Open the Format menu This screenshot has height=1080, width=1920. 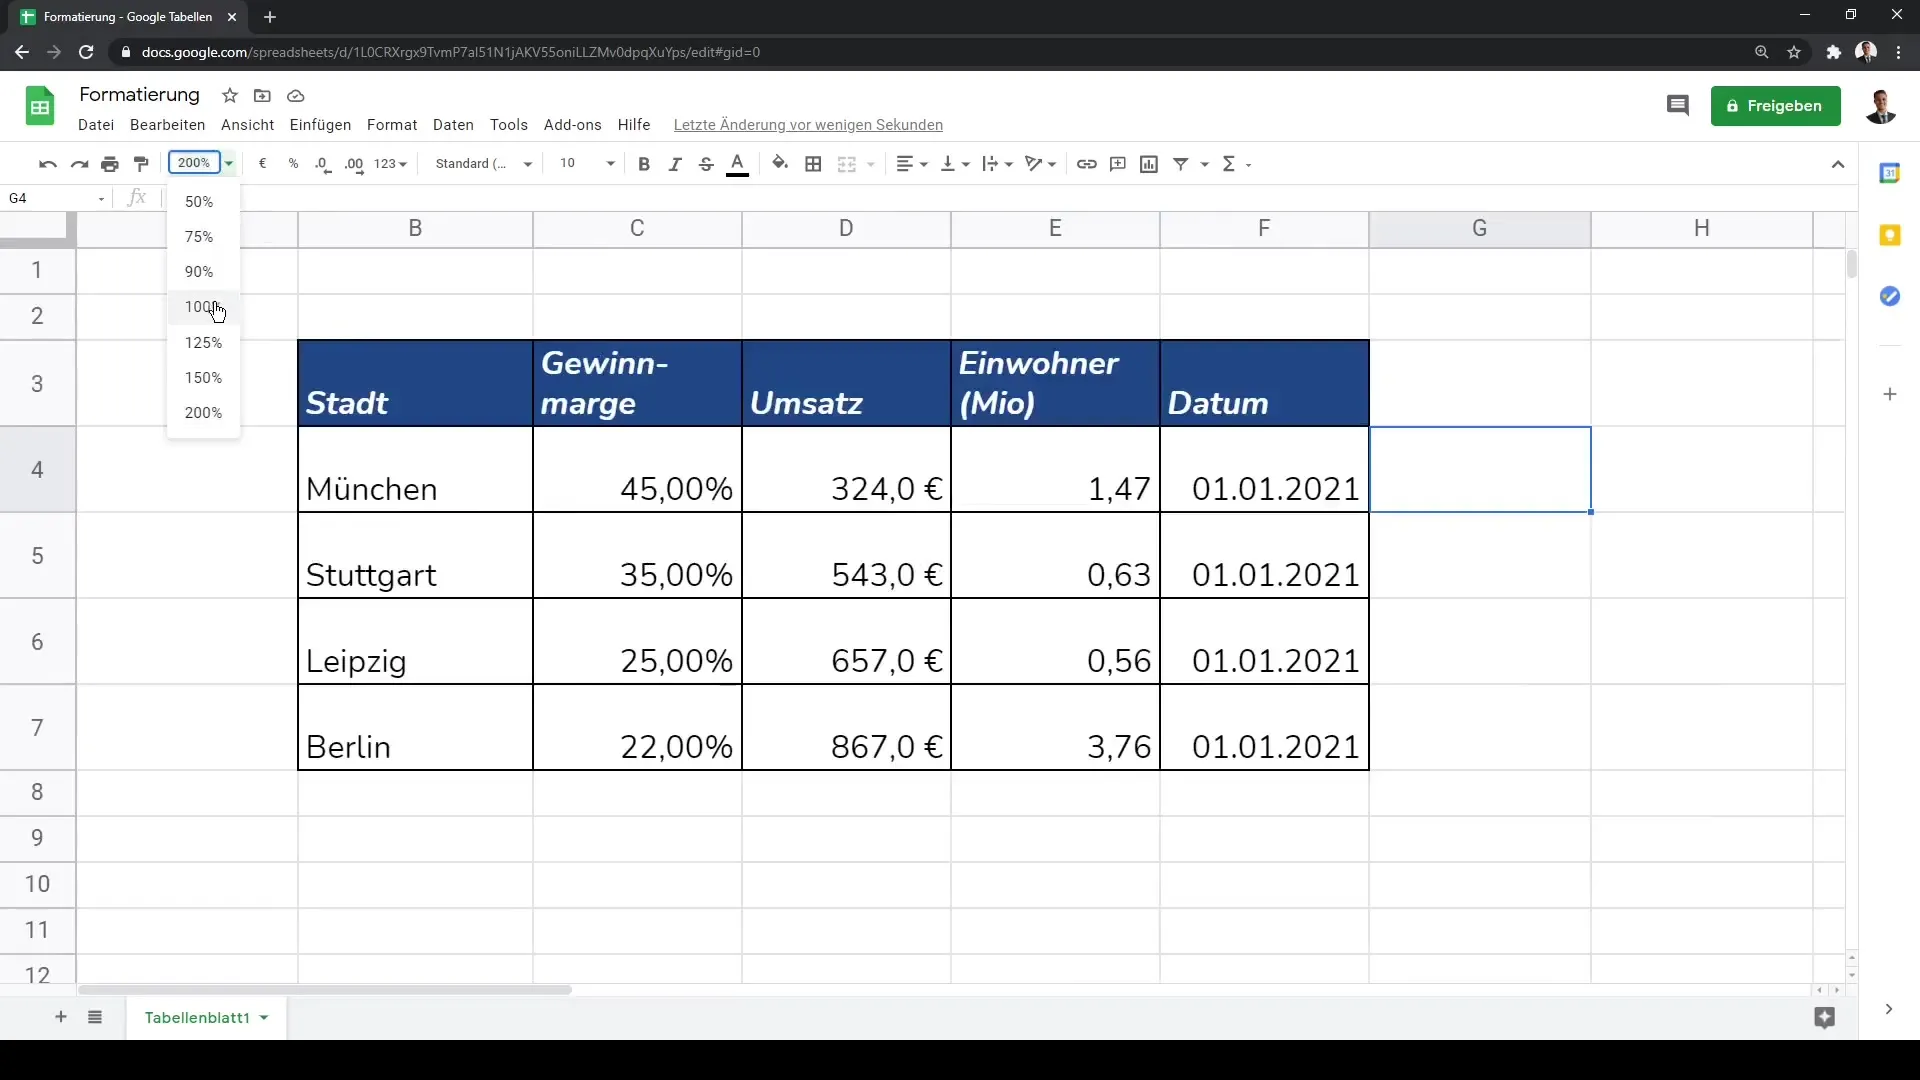[x=392, y=125]
